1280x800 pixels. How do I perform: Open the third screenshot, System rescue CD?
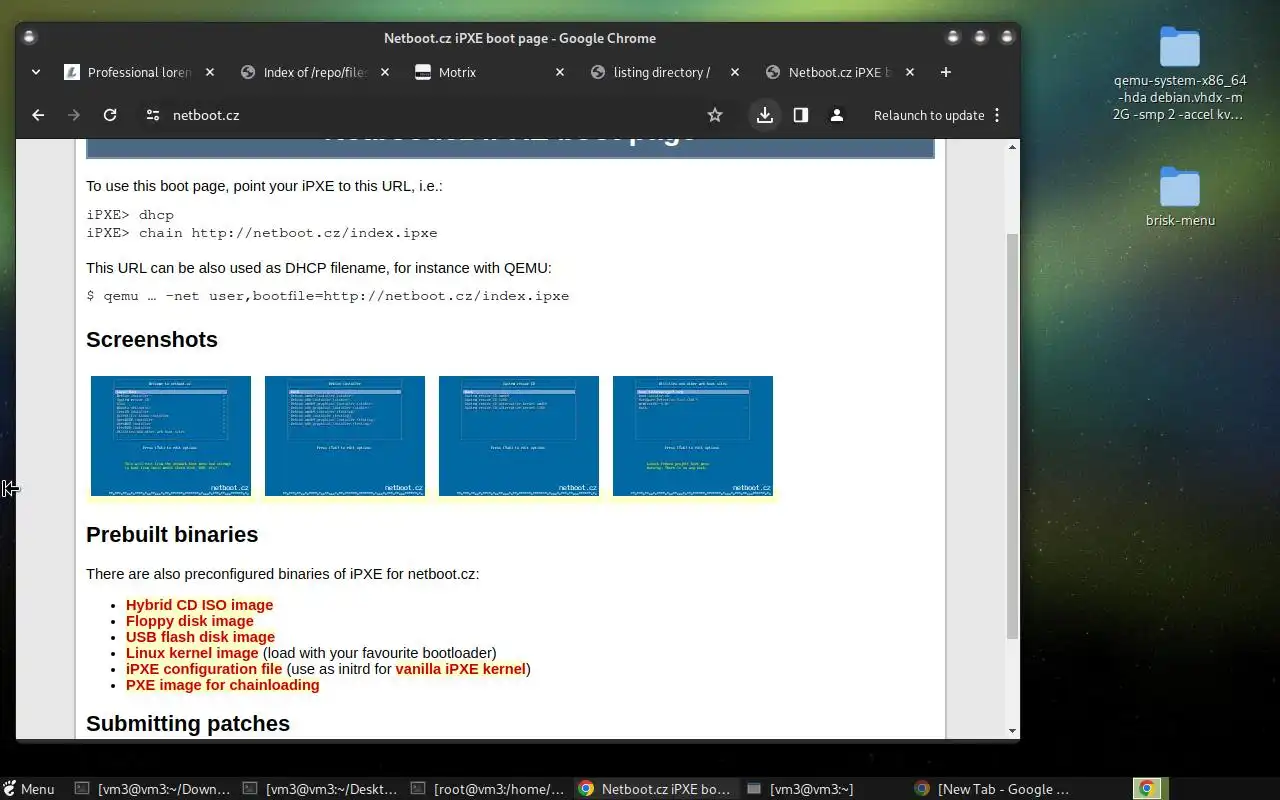click(x=519, y=436)
